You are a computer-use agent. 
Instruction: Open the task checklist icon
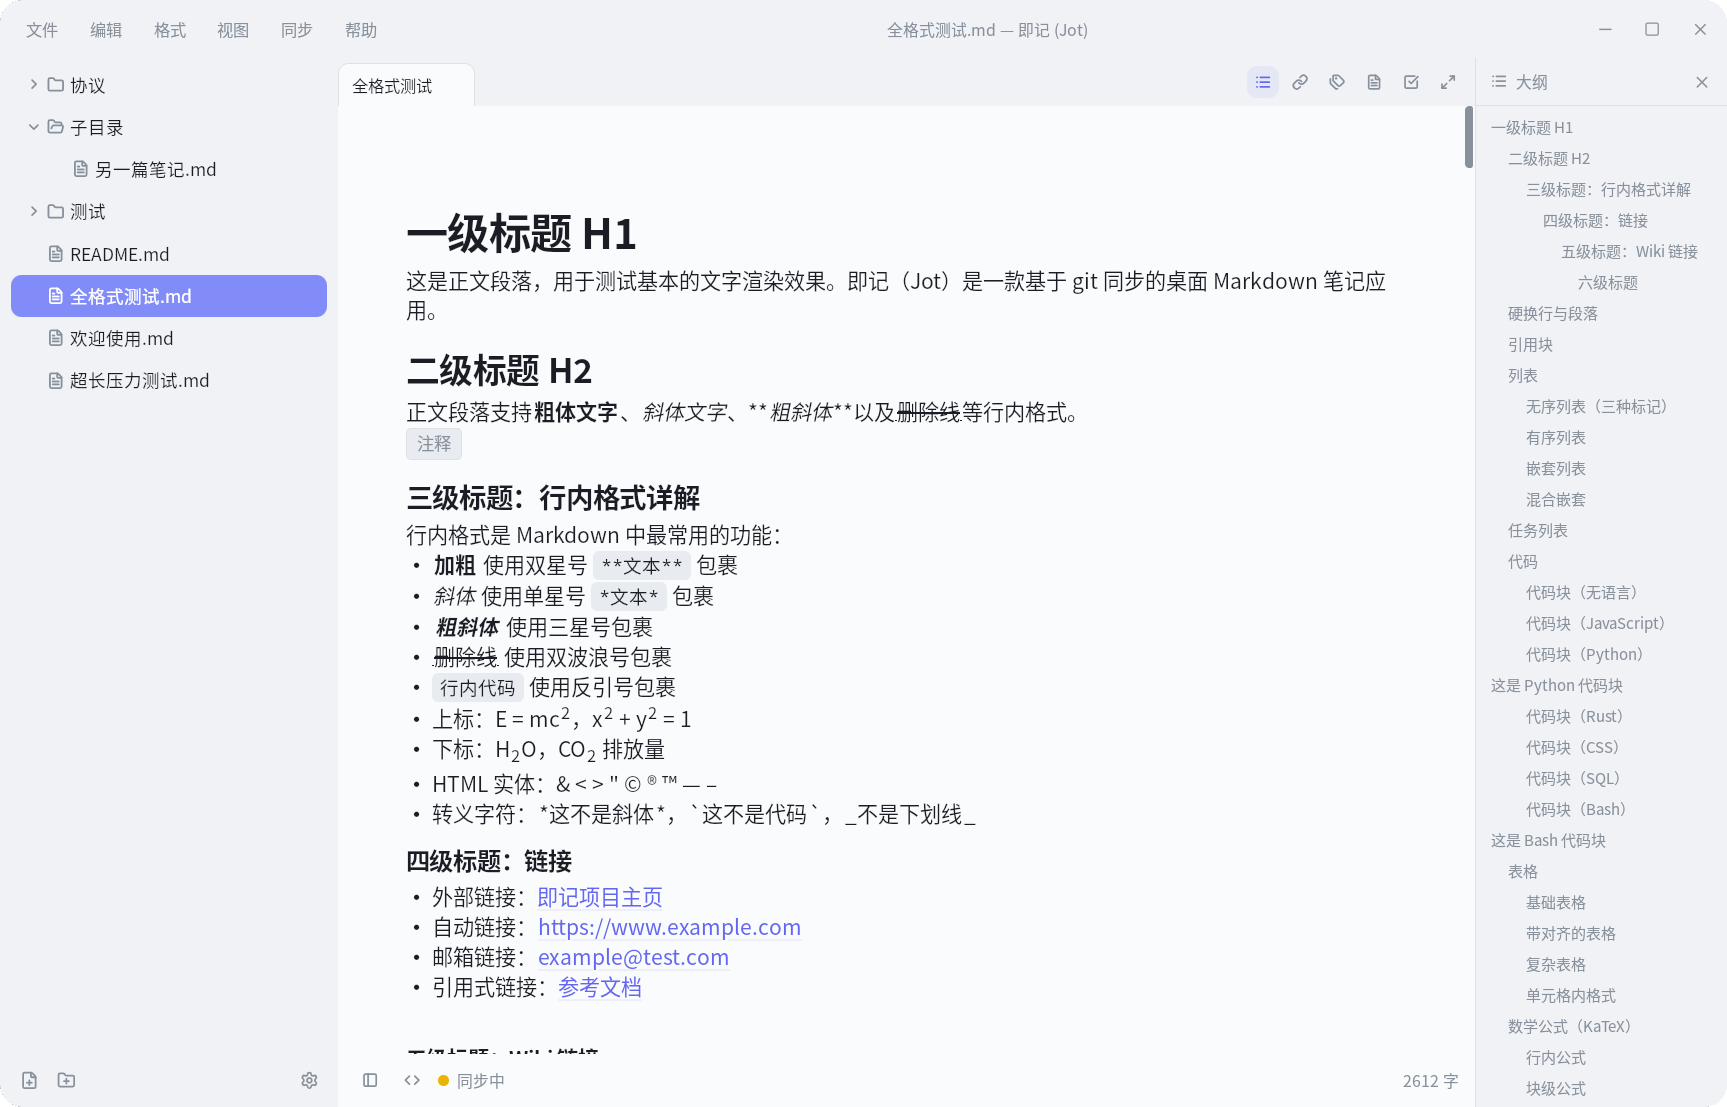(x=1411, y=82)
